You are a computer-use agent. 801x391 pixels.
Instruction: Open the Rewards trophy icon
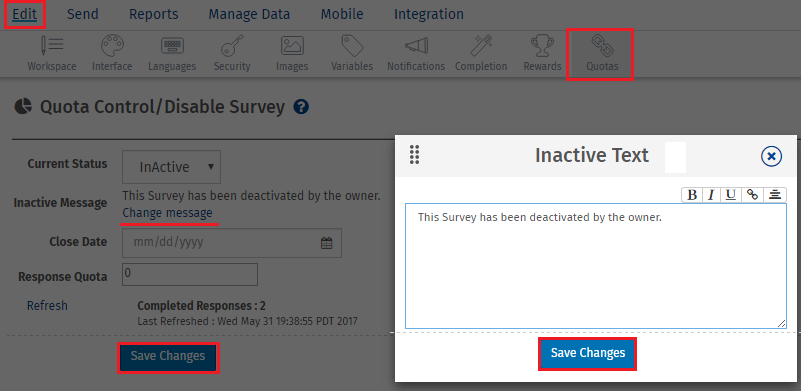click(542, 46)
